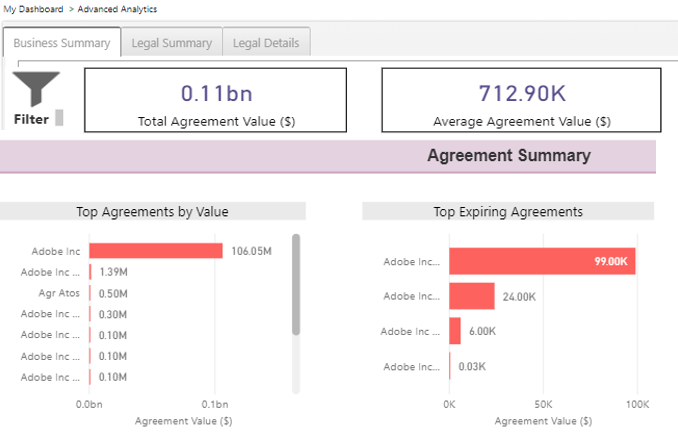Select the Total Agreement Value card

tap(216, 100)
